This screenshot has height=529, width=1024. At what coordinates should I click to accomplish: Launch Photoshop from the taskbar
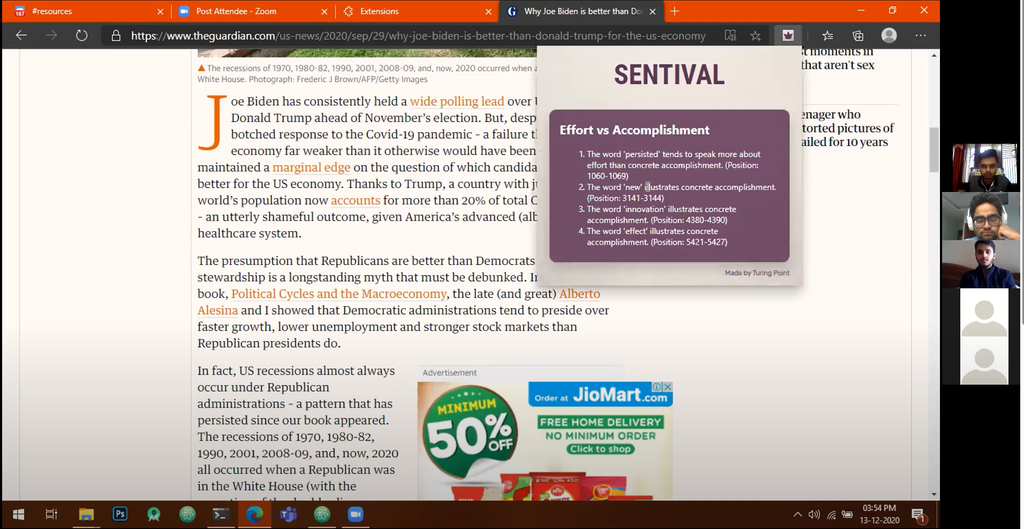[120, 515]
